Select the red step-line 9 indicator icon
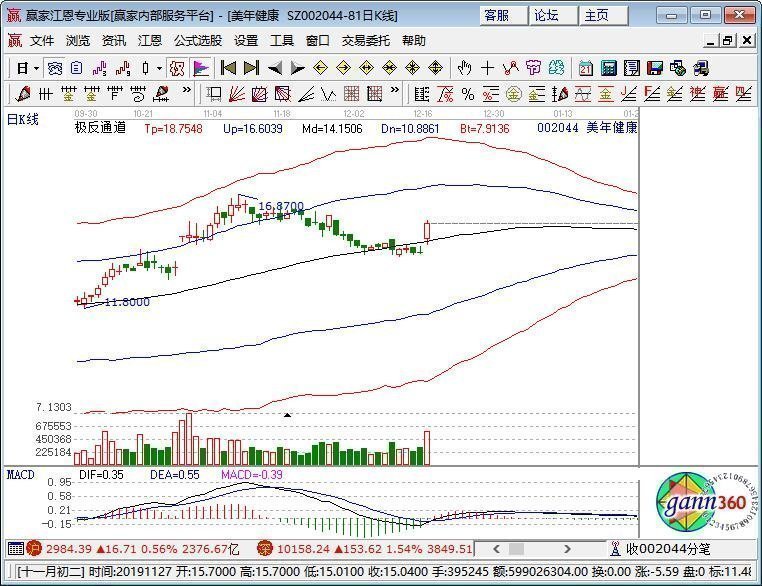Image resolution: width=762 pixels, height=586 pixels. click(x=122, y=68)
